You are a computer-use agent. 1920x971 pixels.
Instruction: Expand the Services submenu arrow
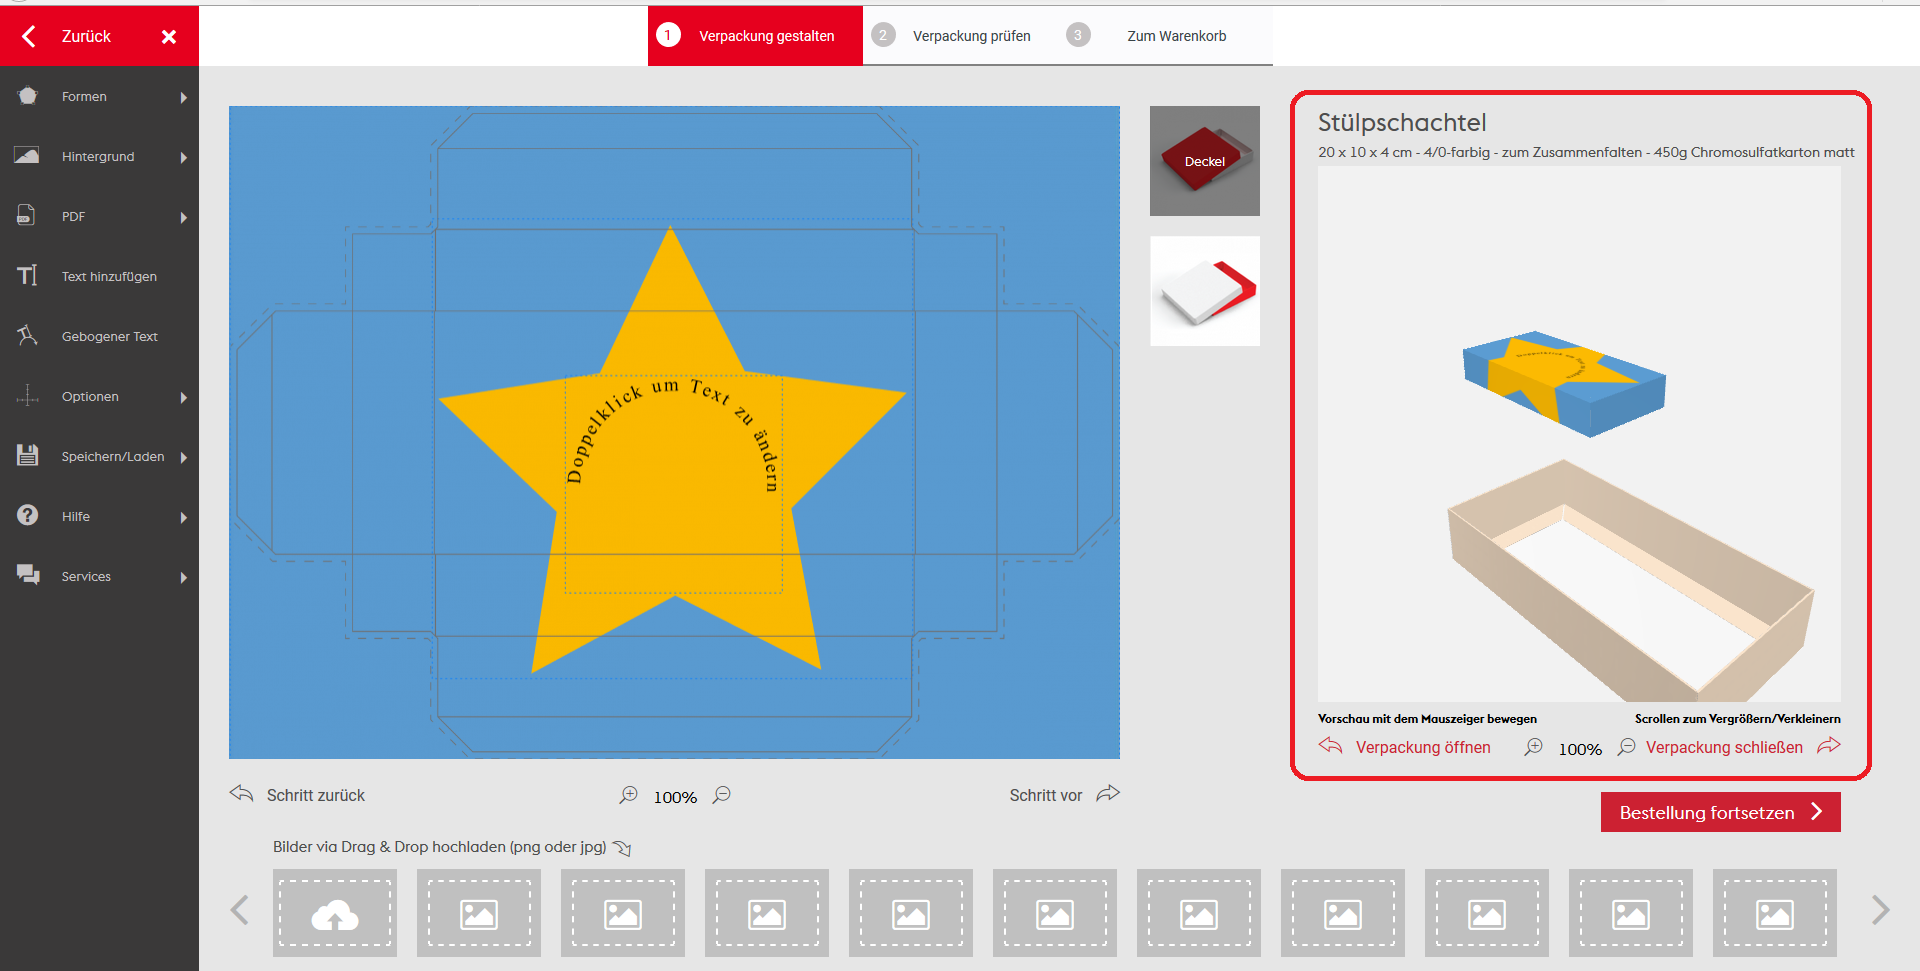point(184,577)
